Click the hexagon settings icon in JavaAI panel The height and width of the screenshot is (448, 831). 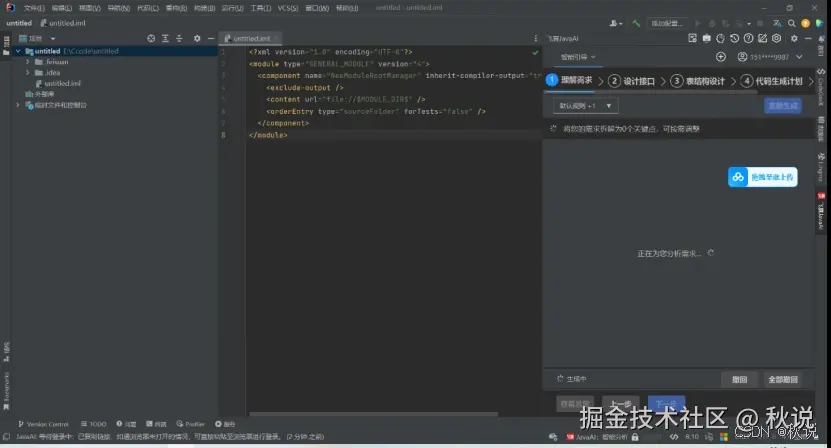(x=776, y=38)
